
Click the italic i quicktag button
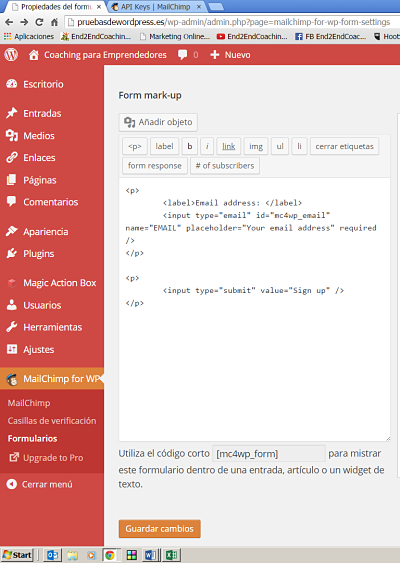tap(207, 146)
